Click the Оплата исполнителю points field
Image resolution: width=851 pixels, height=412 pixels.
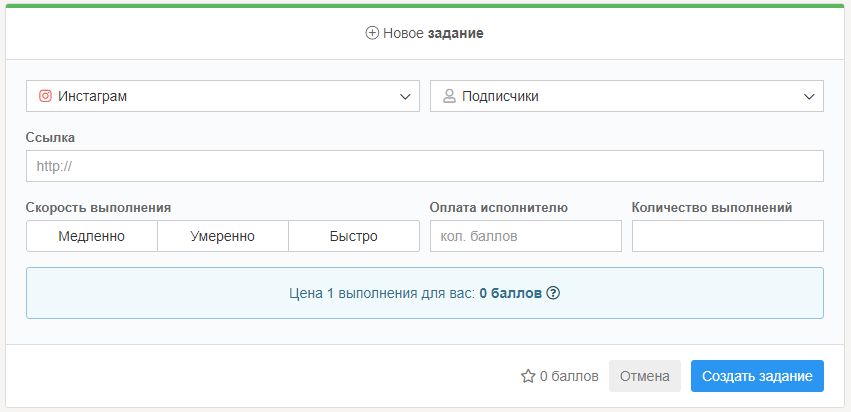click(525, 236)
